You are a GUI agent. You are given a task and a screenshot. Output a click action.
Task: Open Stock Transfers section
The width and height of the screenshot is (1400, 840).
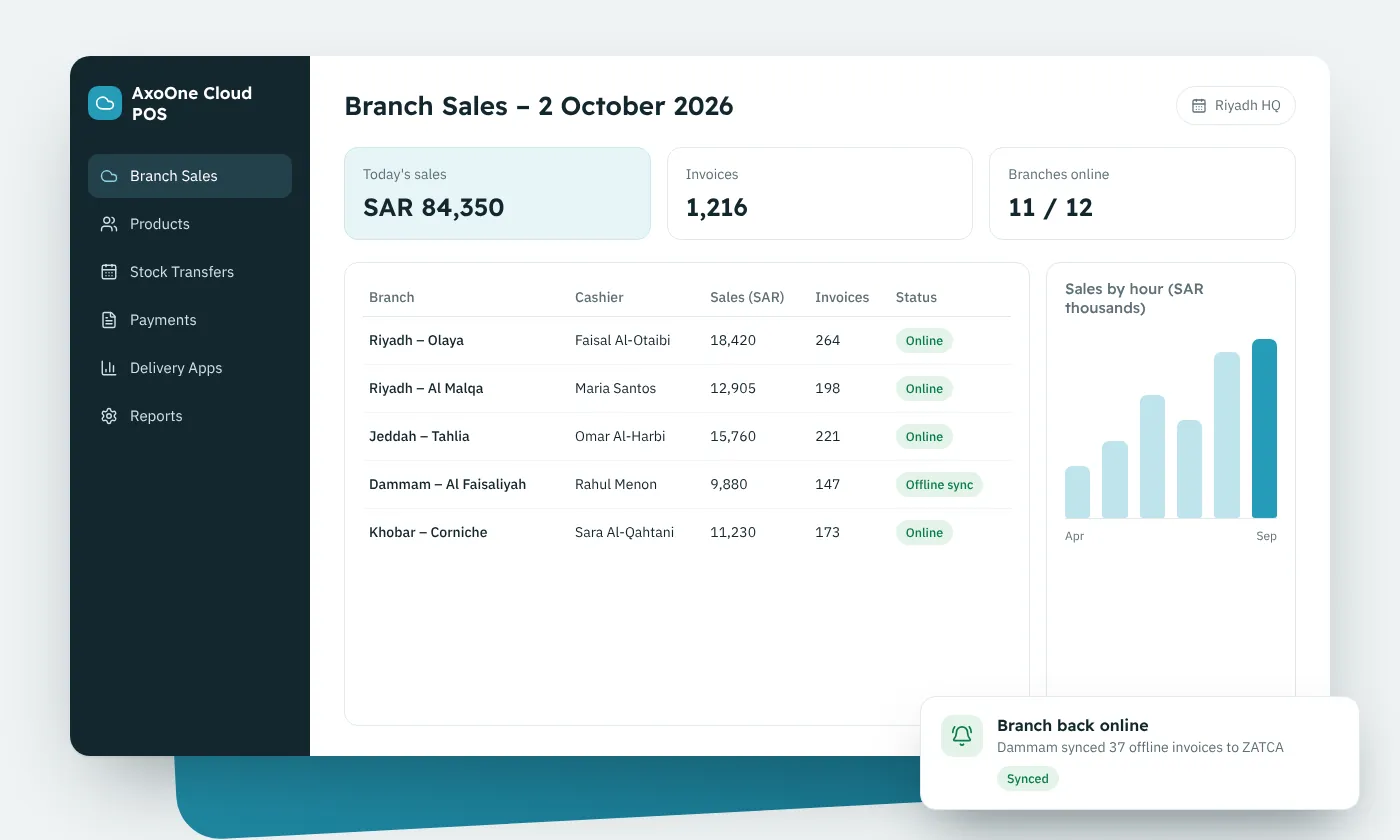(x=190, y=272)
